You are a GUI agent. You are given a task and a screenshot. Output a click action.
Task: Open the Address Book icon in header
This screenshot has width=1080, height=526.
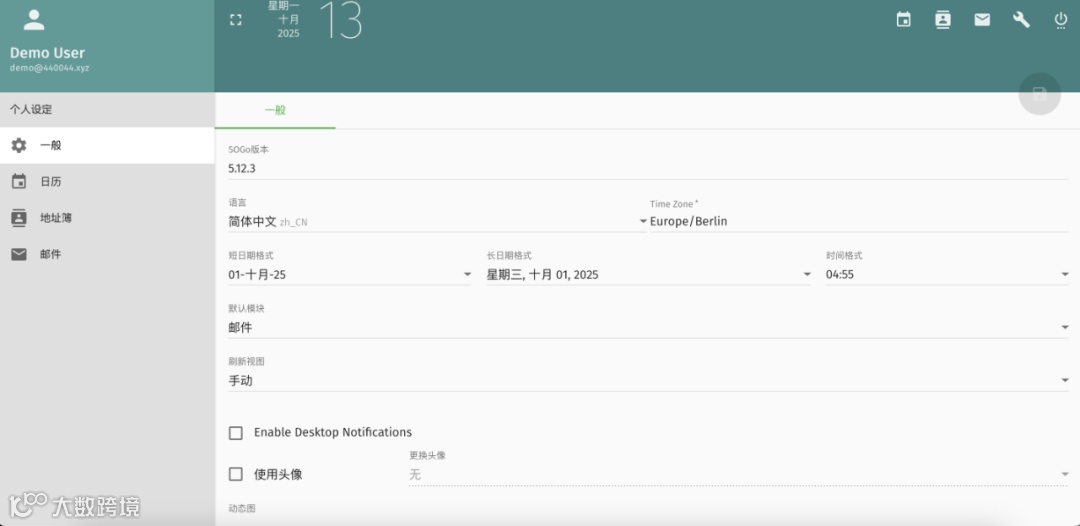942,20
